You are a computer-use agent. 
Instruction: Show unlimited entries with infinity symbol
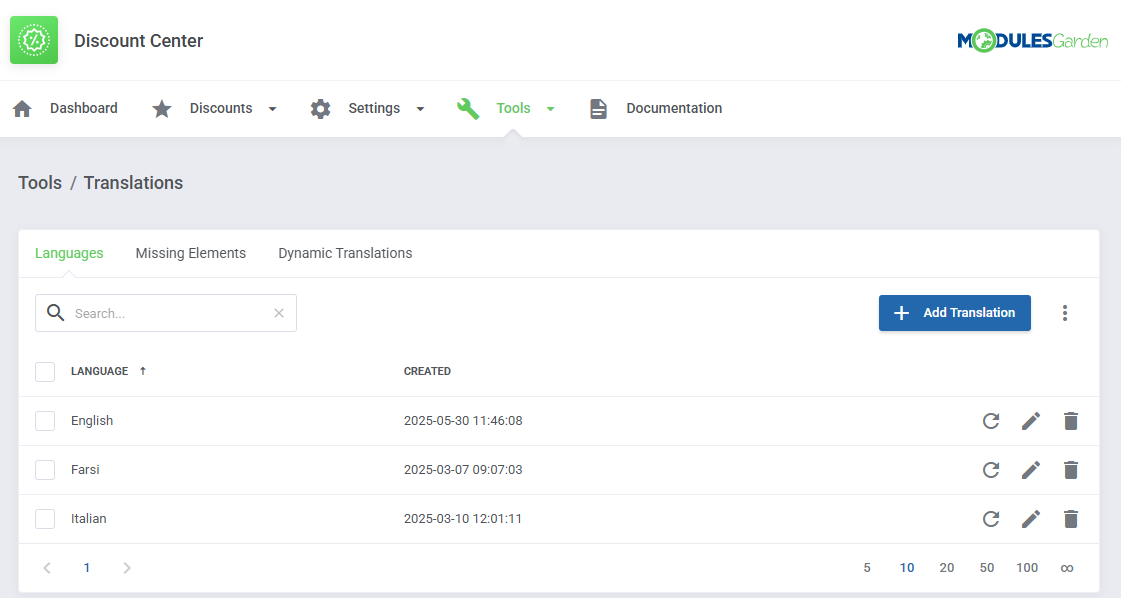(x=1067, y=568)
